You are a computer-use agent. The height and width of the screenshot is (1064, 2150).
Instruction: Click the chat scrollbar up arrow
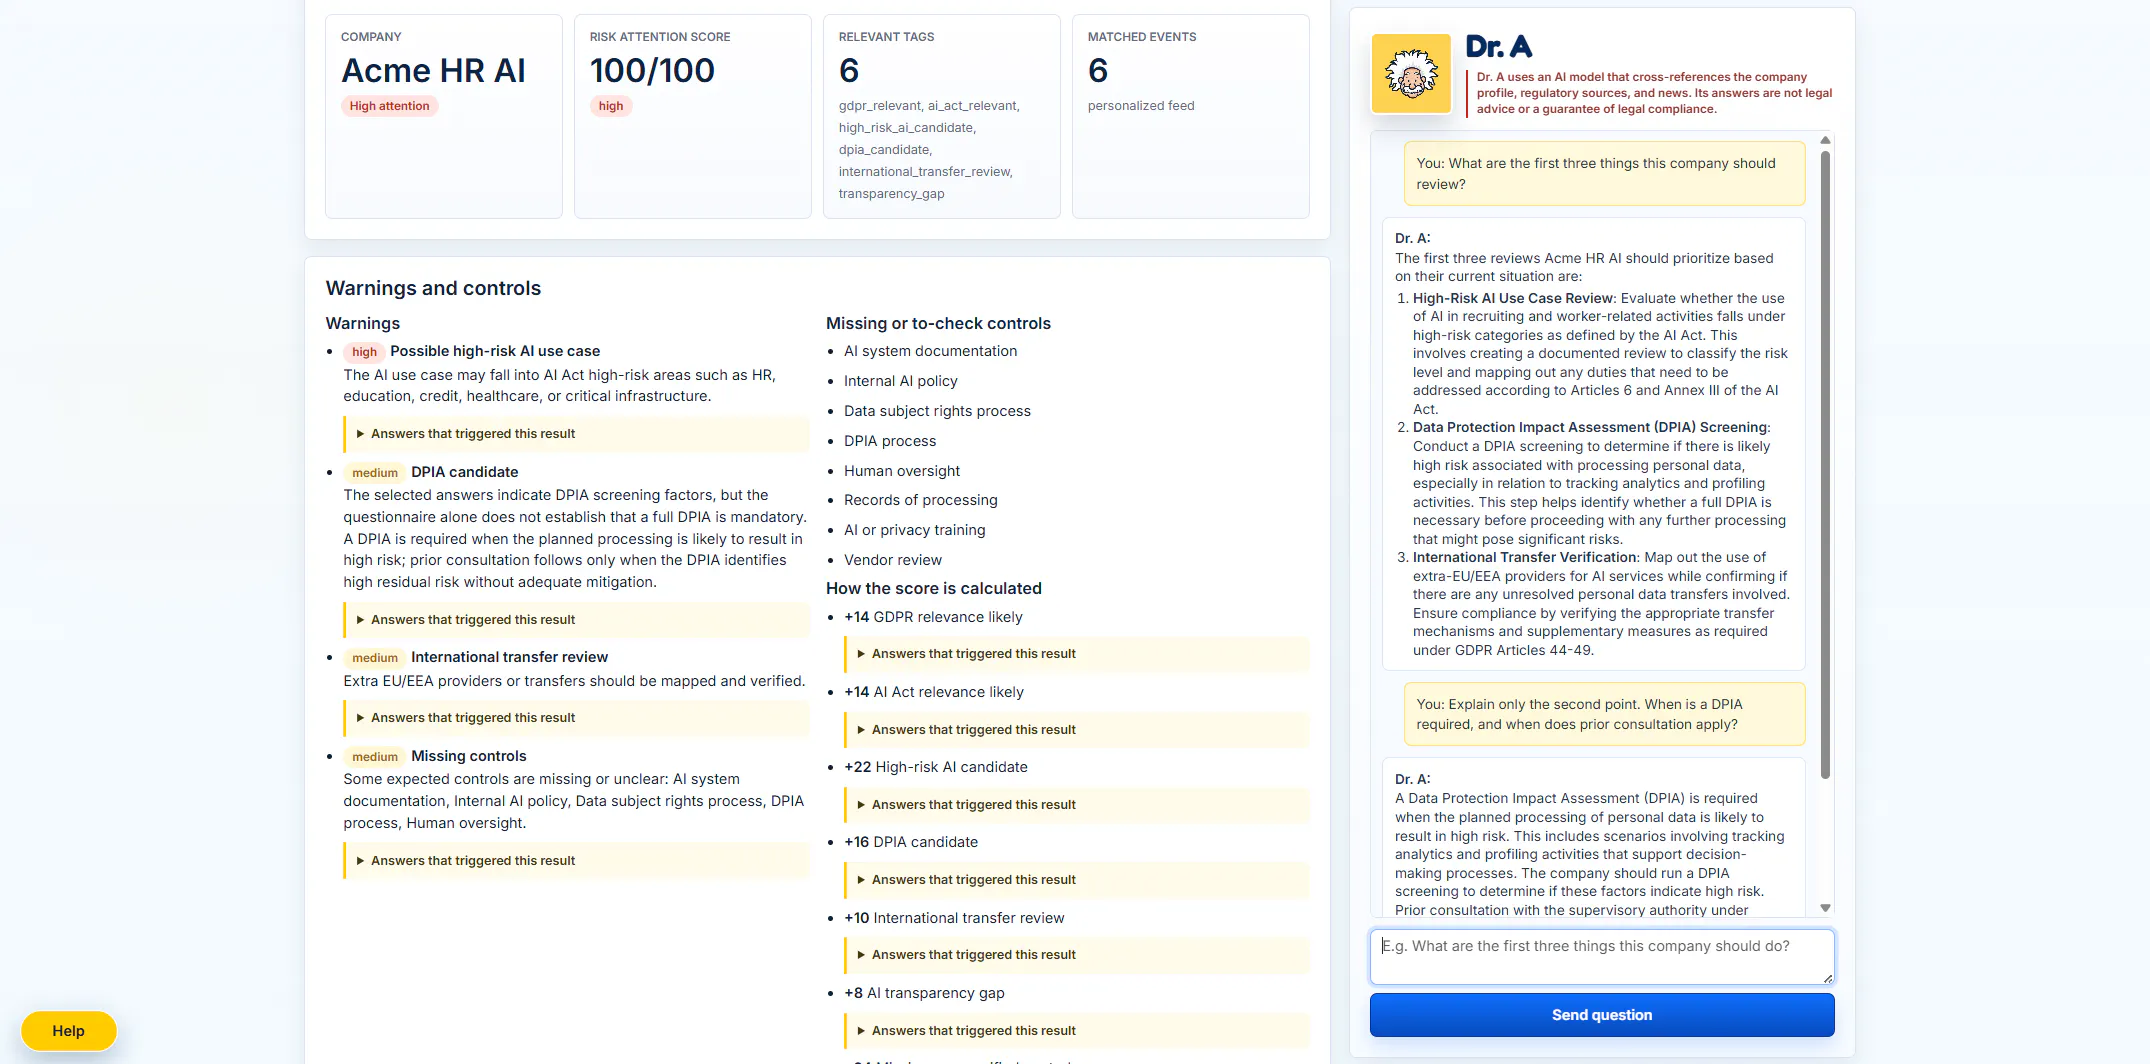[x=1825, y=140]
